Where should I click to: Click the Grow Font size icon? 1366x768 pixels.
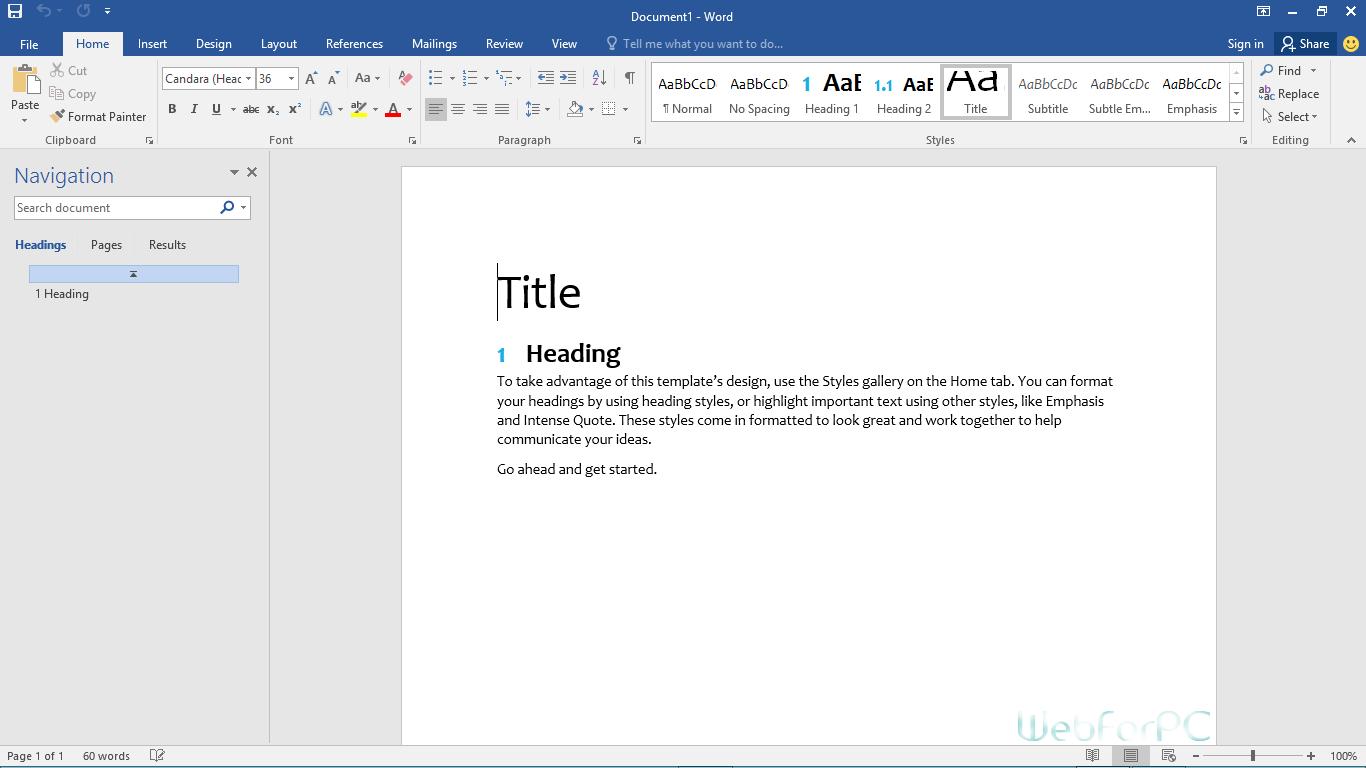311,78
